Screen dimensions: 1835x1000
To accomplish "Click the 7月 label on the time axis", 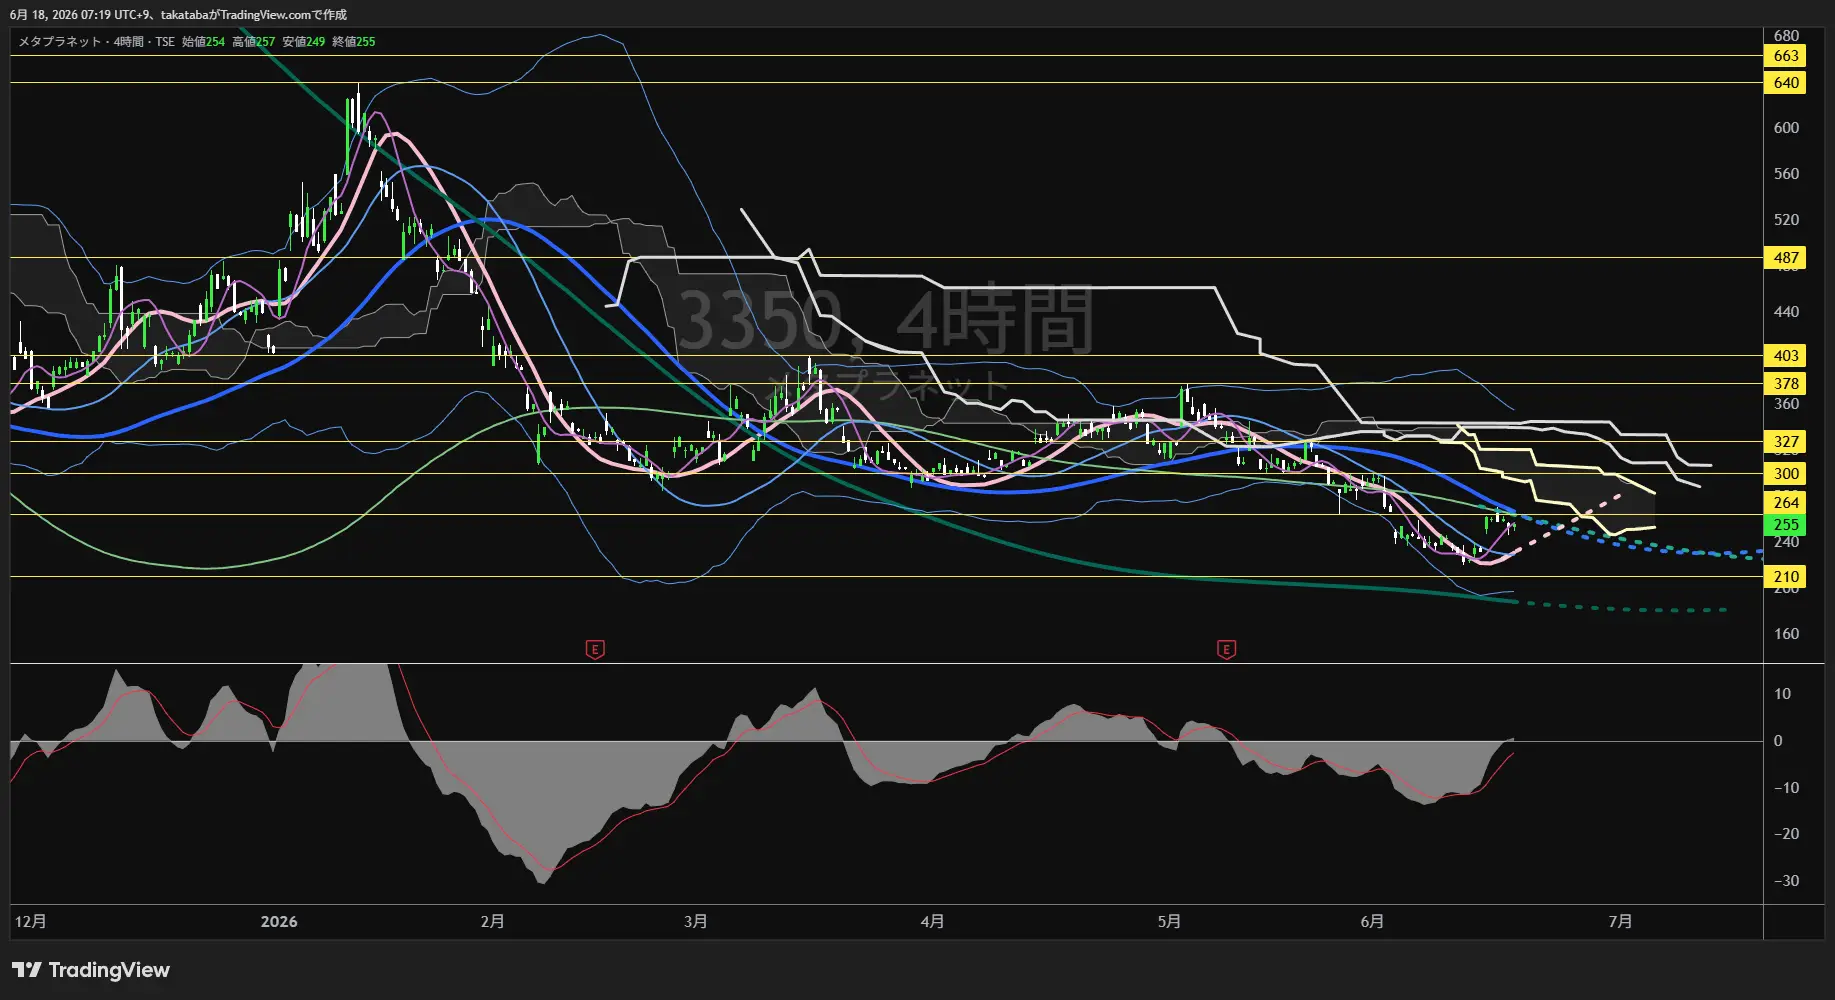I will 1620,922.
